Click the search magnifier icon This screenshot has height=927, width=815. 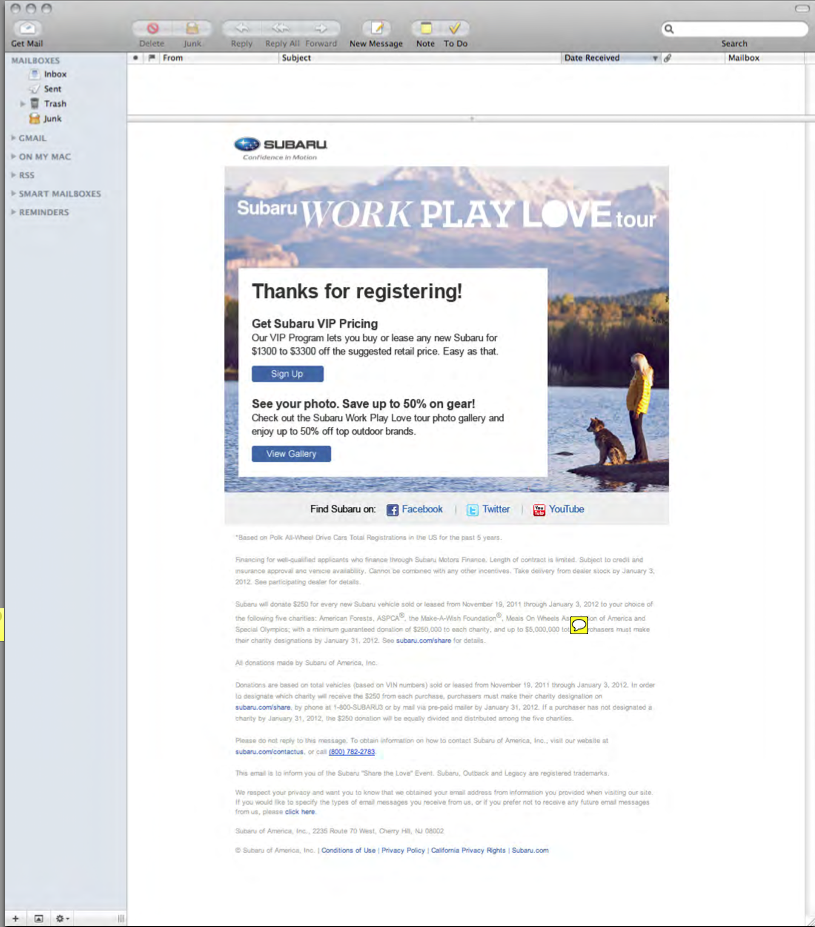[669, 29]
